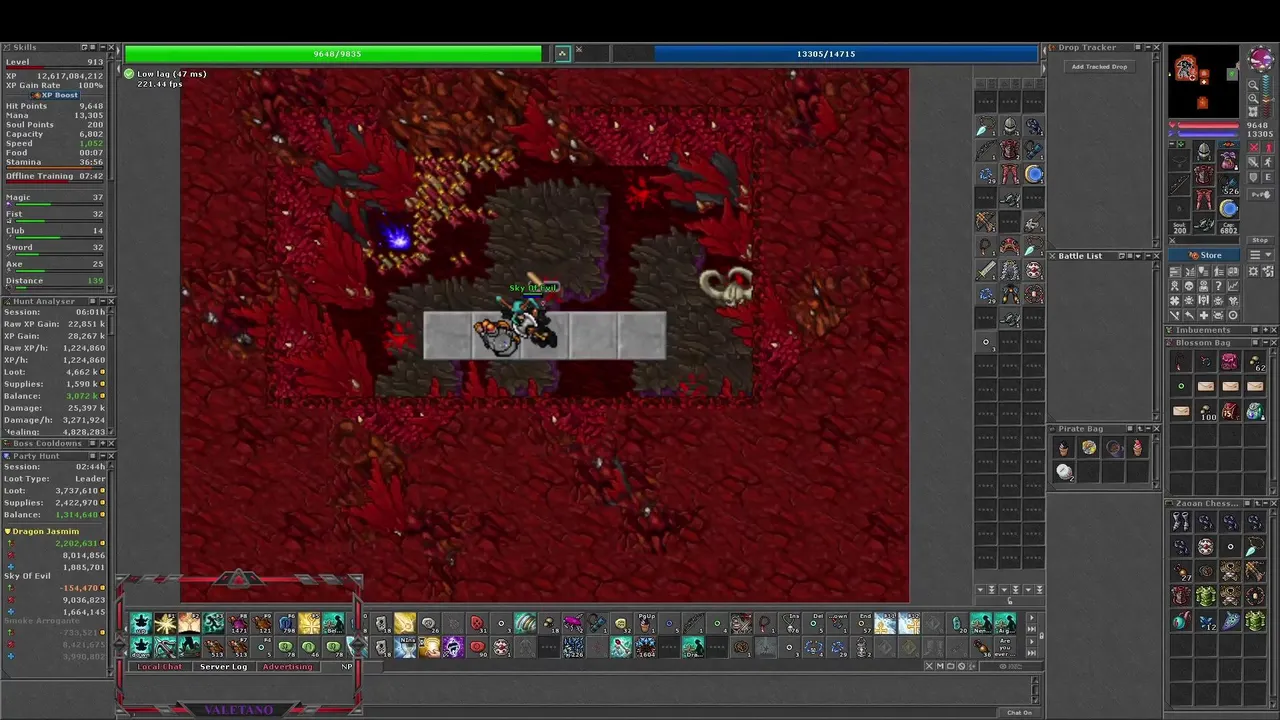
Task: Click the red legs equipment slot
Action: click(1205, 199)
